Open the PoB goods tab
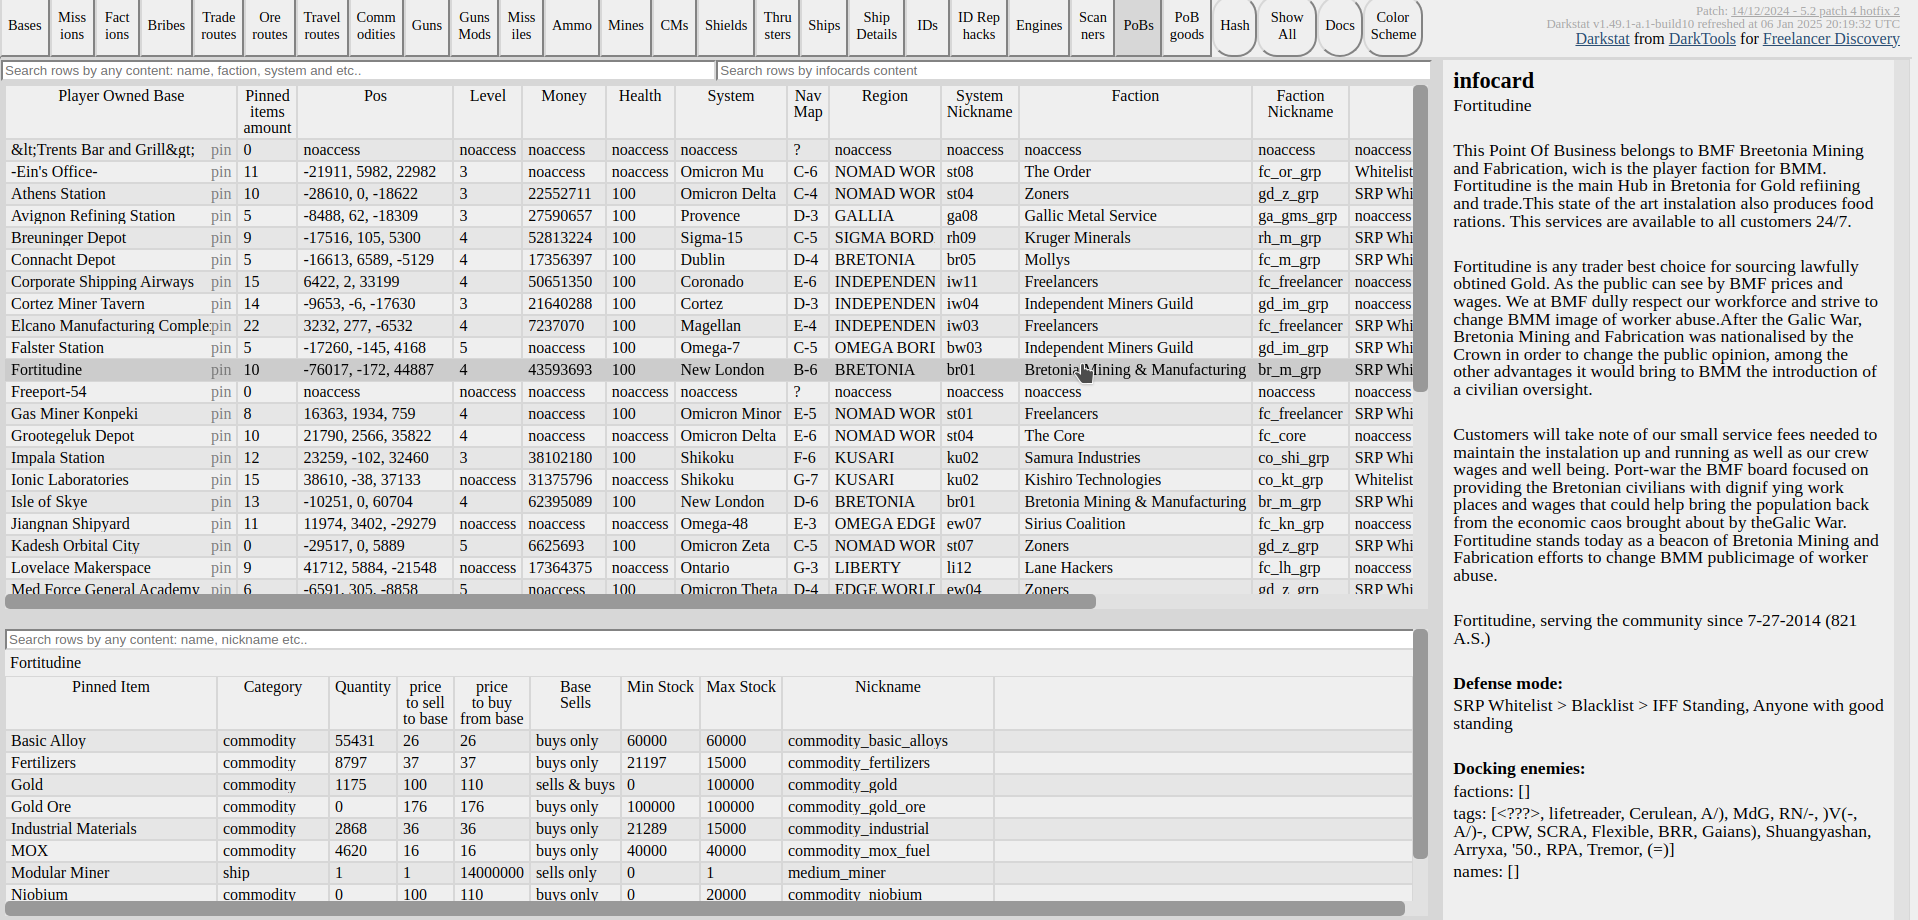This screenshot has height=920, width=1918. coord(1187,26)
